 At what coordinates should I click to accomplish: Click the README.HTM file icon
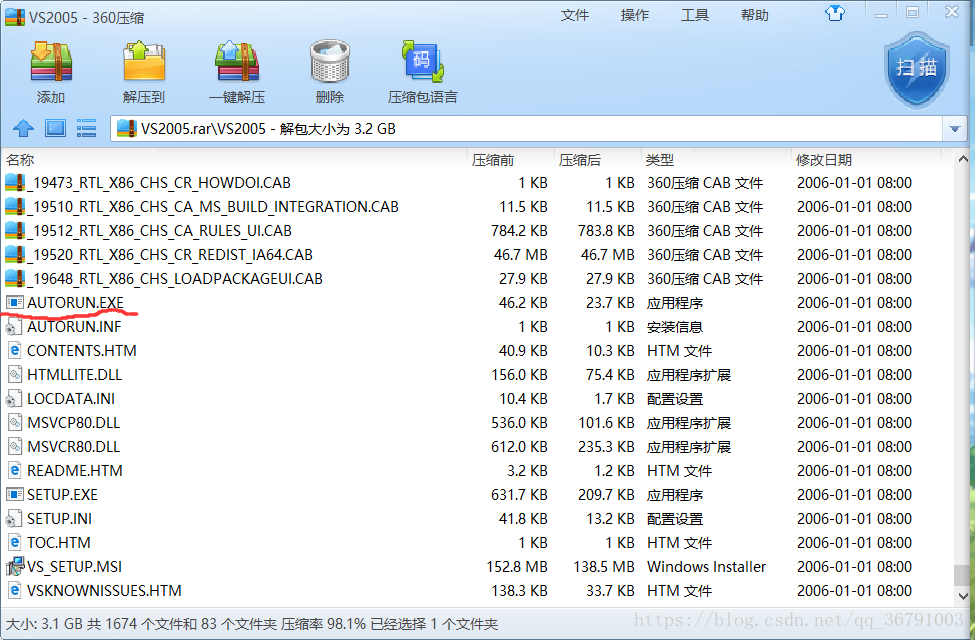[x=15, y=470]
